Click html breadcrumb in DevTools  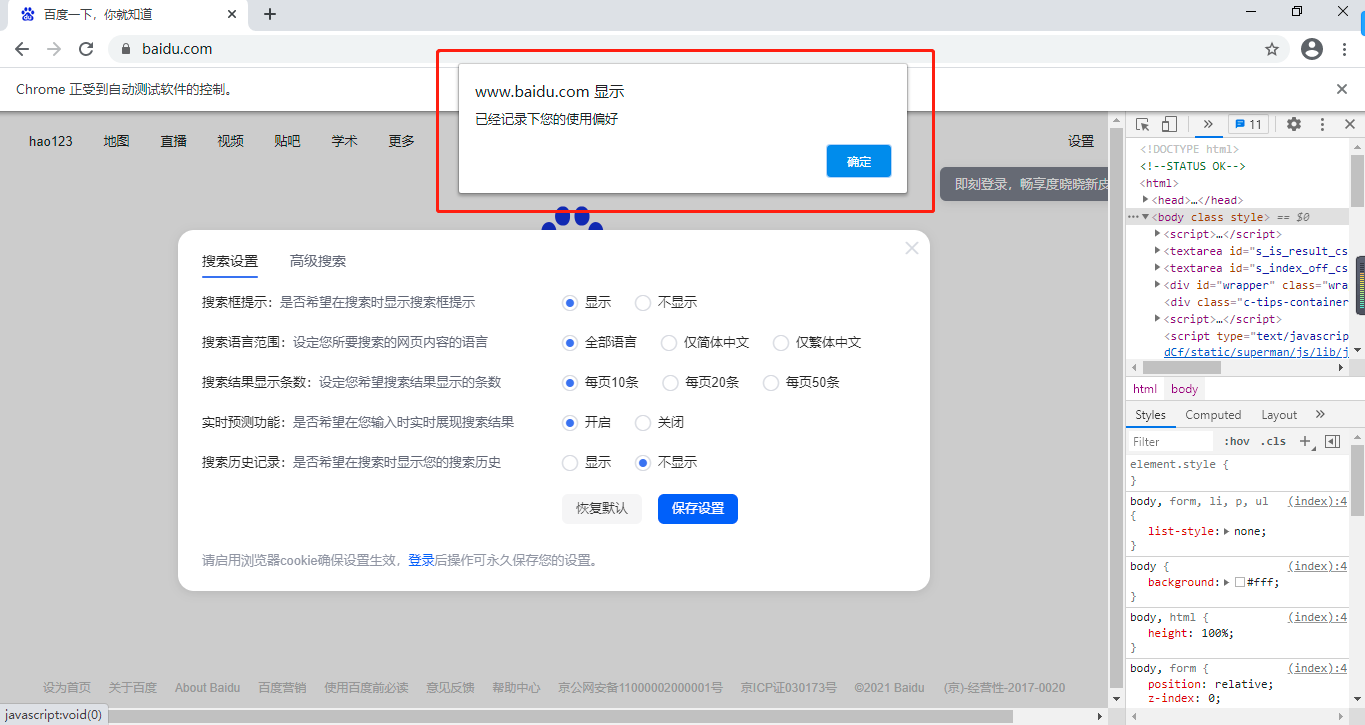coord(1145,389)
